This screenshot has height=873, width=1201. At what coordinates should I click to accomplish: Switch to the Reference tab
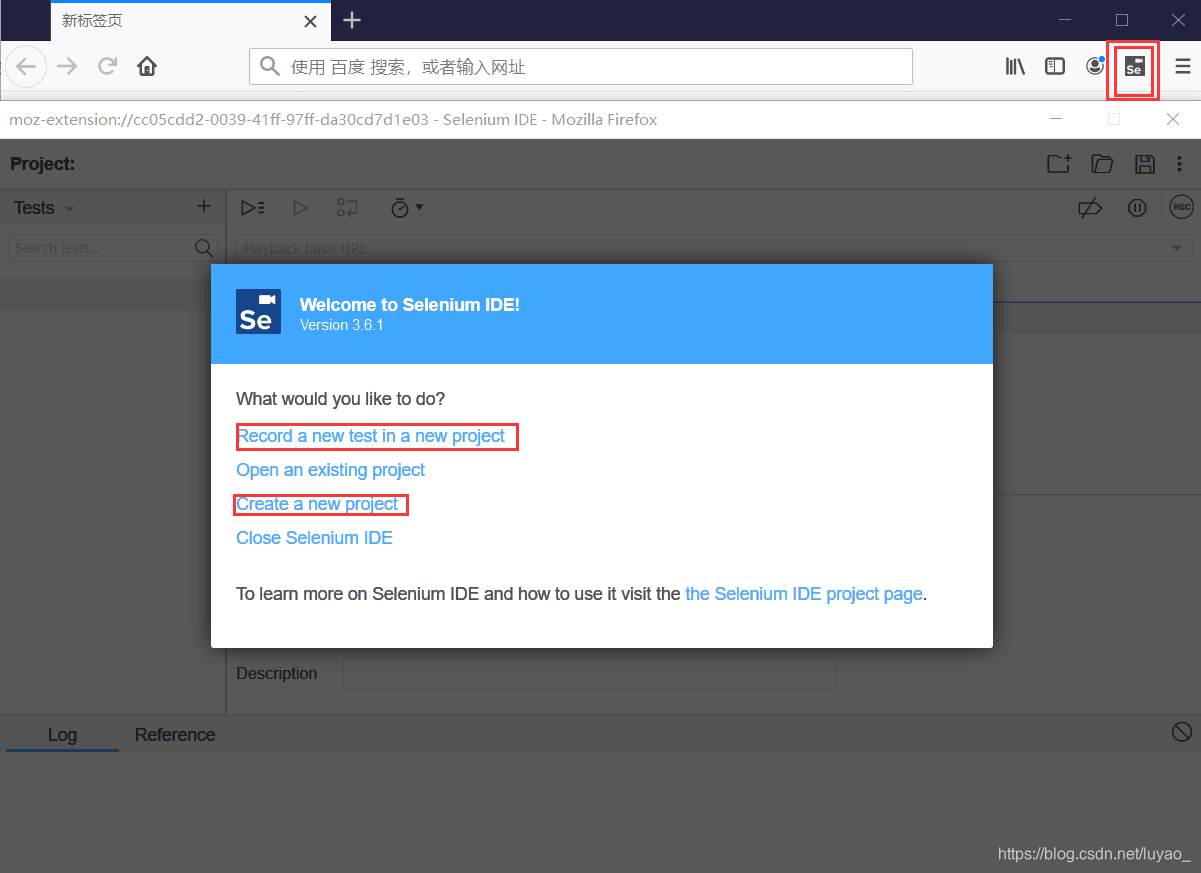pyautogui.click(x=175, y=735)
